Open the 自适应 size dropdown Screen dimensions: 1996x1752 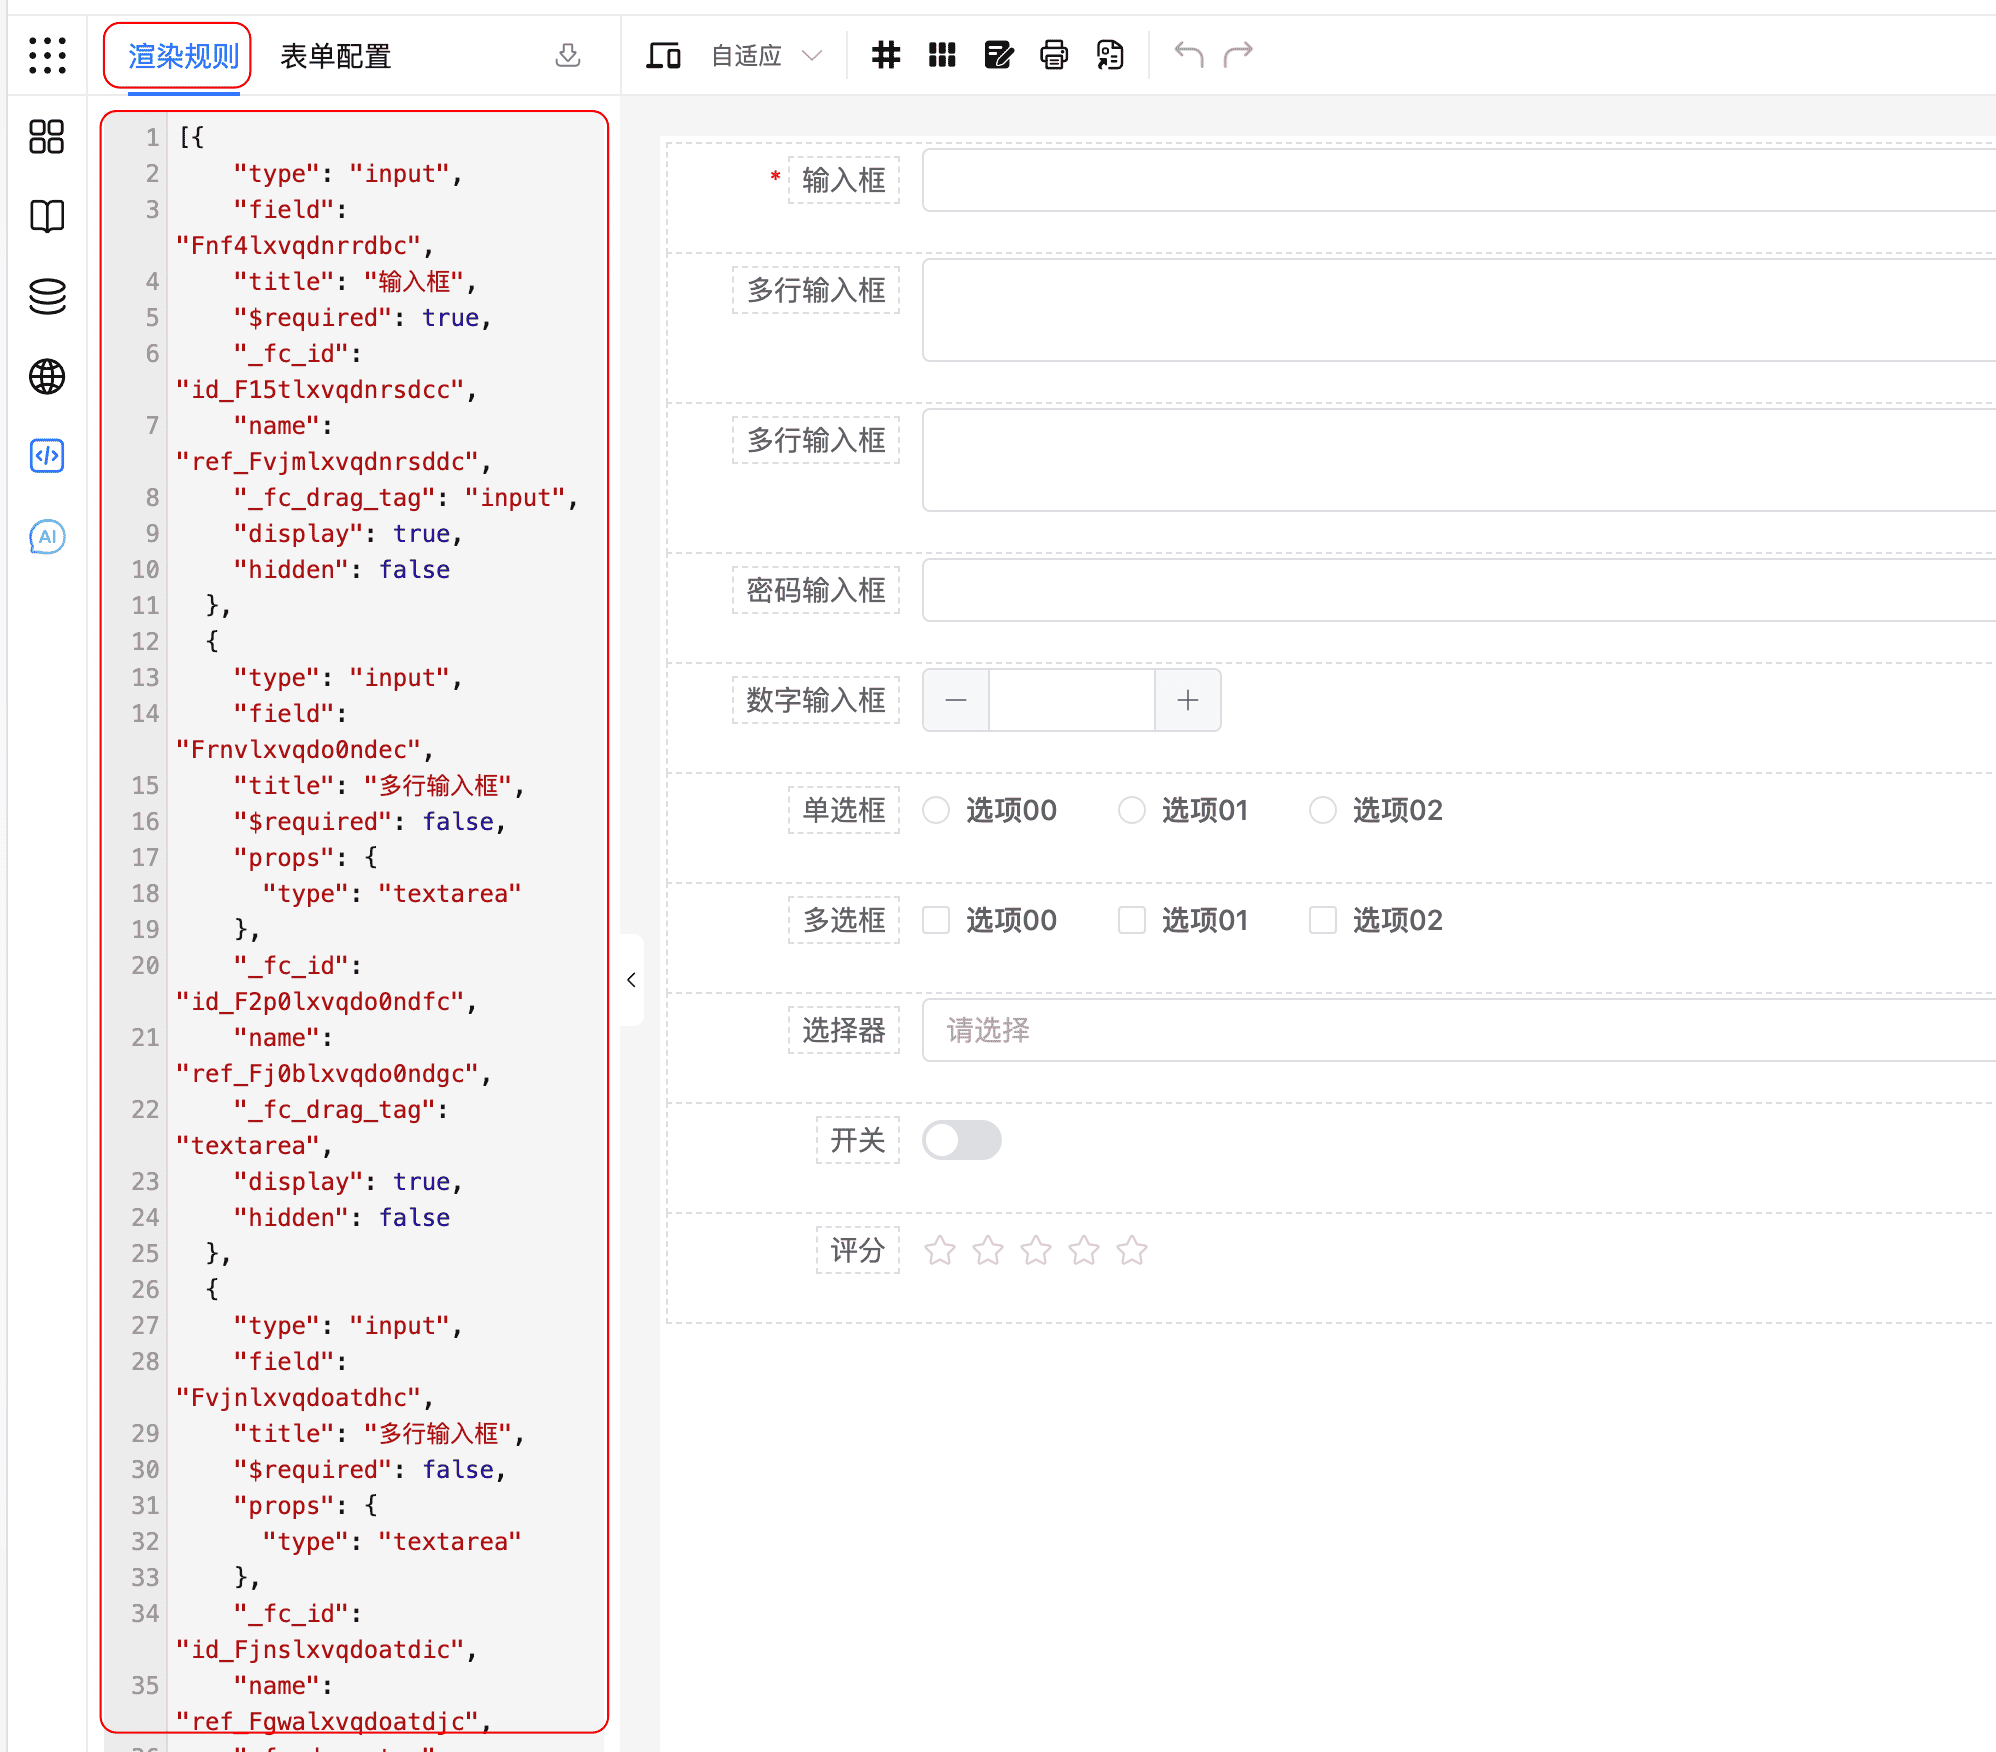point(766,55)
